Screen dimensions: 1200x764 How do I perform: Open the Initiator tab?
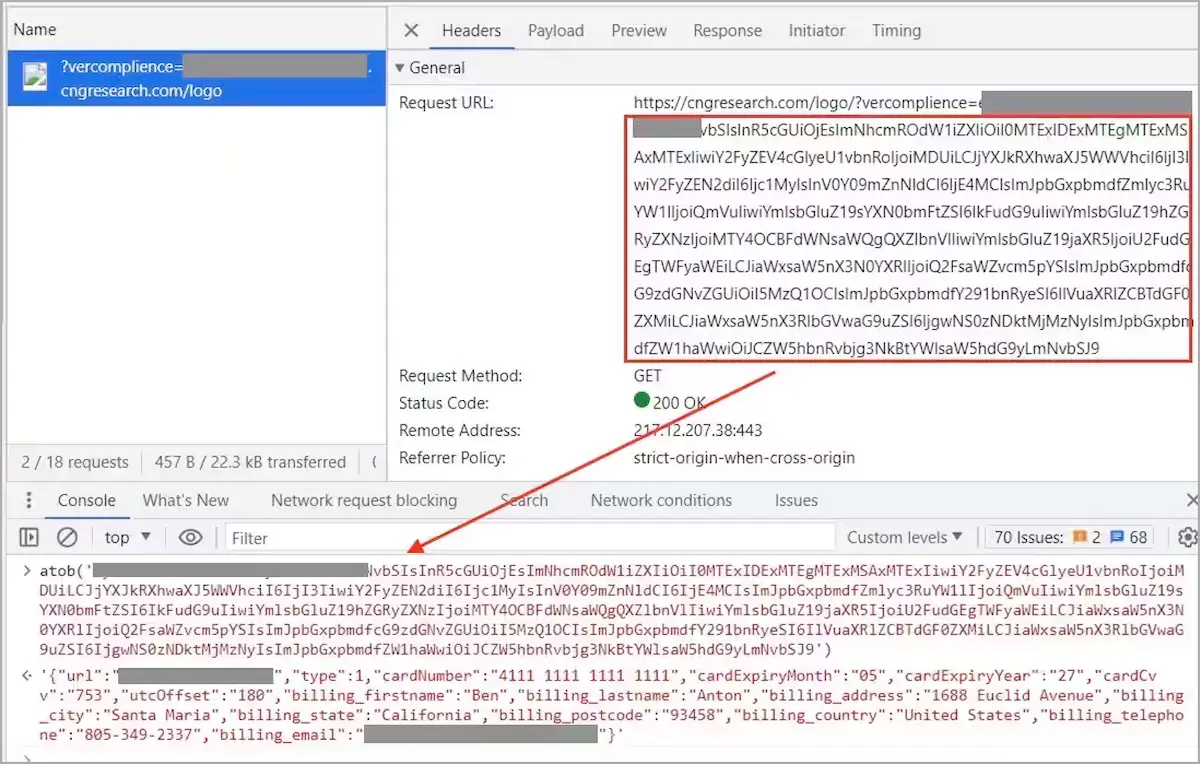(816, 31)
